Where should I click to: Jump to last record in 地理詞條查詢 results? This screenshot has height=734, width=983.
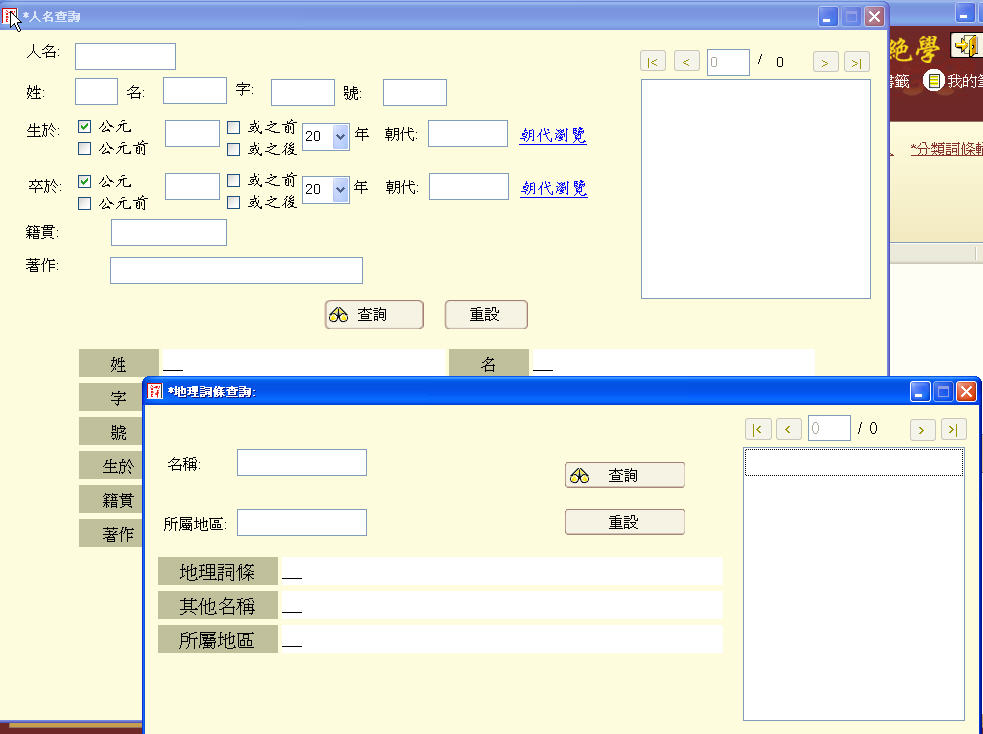[x=954, y=429]
